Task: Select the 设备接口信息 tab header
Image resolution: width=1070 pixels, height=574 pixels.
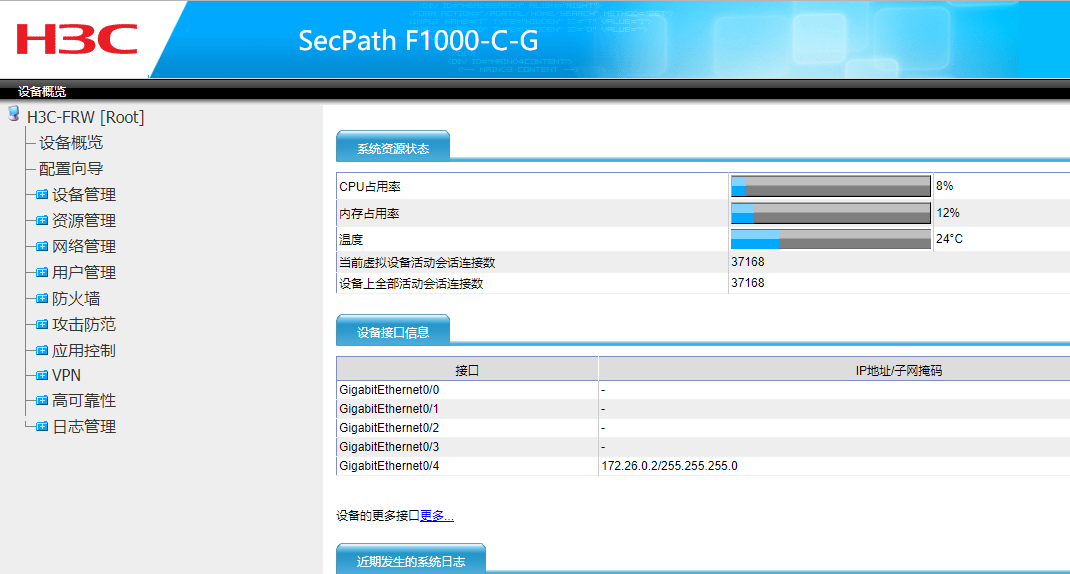Action: pos(393,332)
